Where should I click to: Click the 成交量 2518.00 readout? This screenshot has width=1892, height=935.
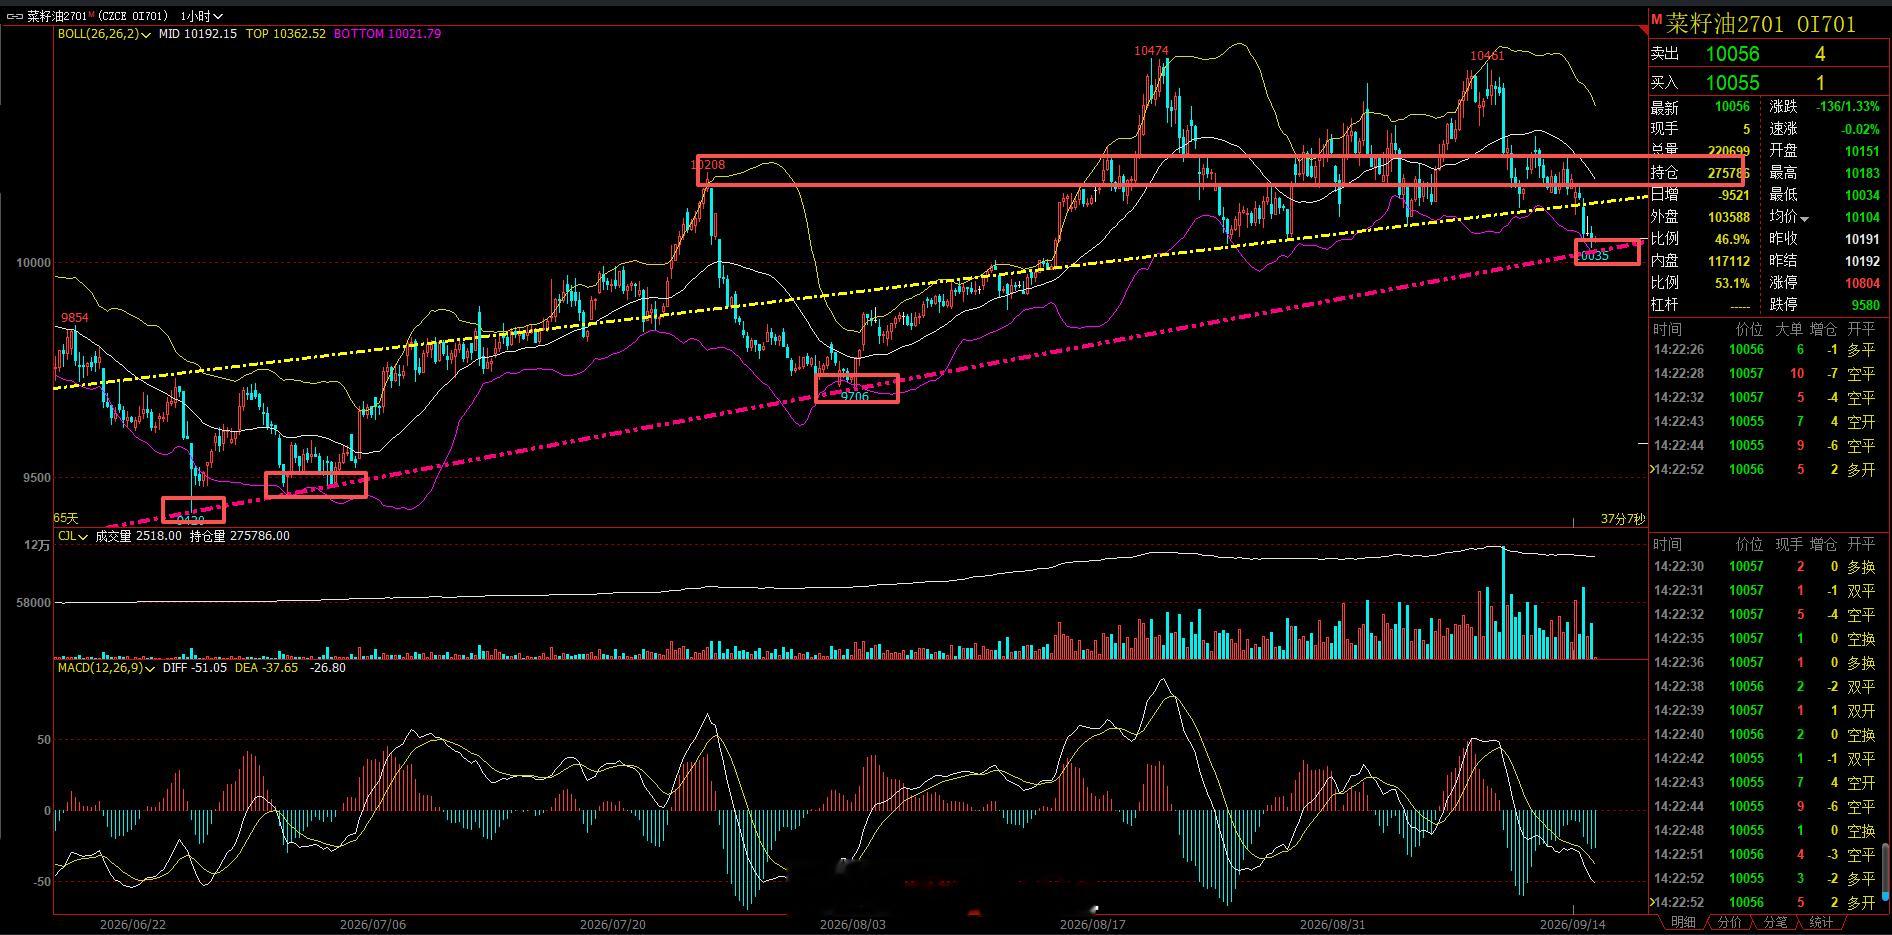(138, 536)
